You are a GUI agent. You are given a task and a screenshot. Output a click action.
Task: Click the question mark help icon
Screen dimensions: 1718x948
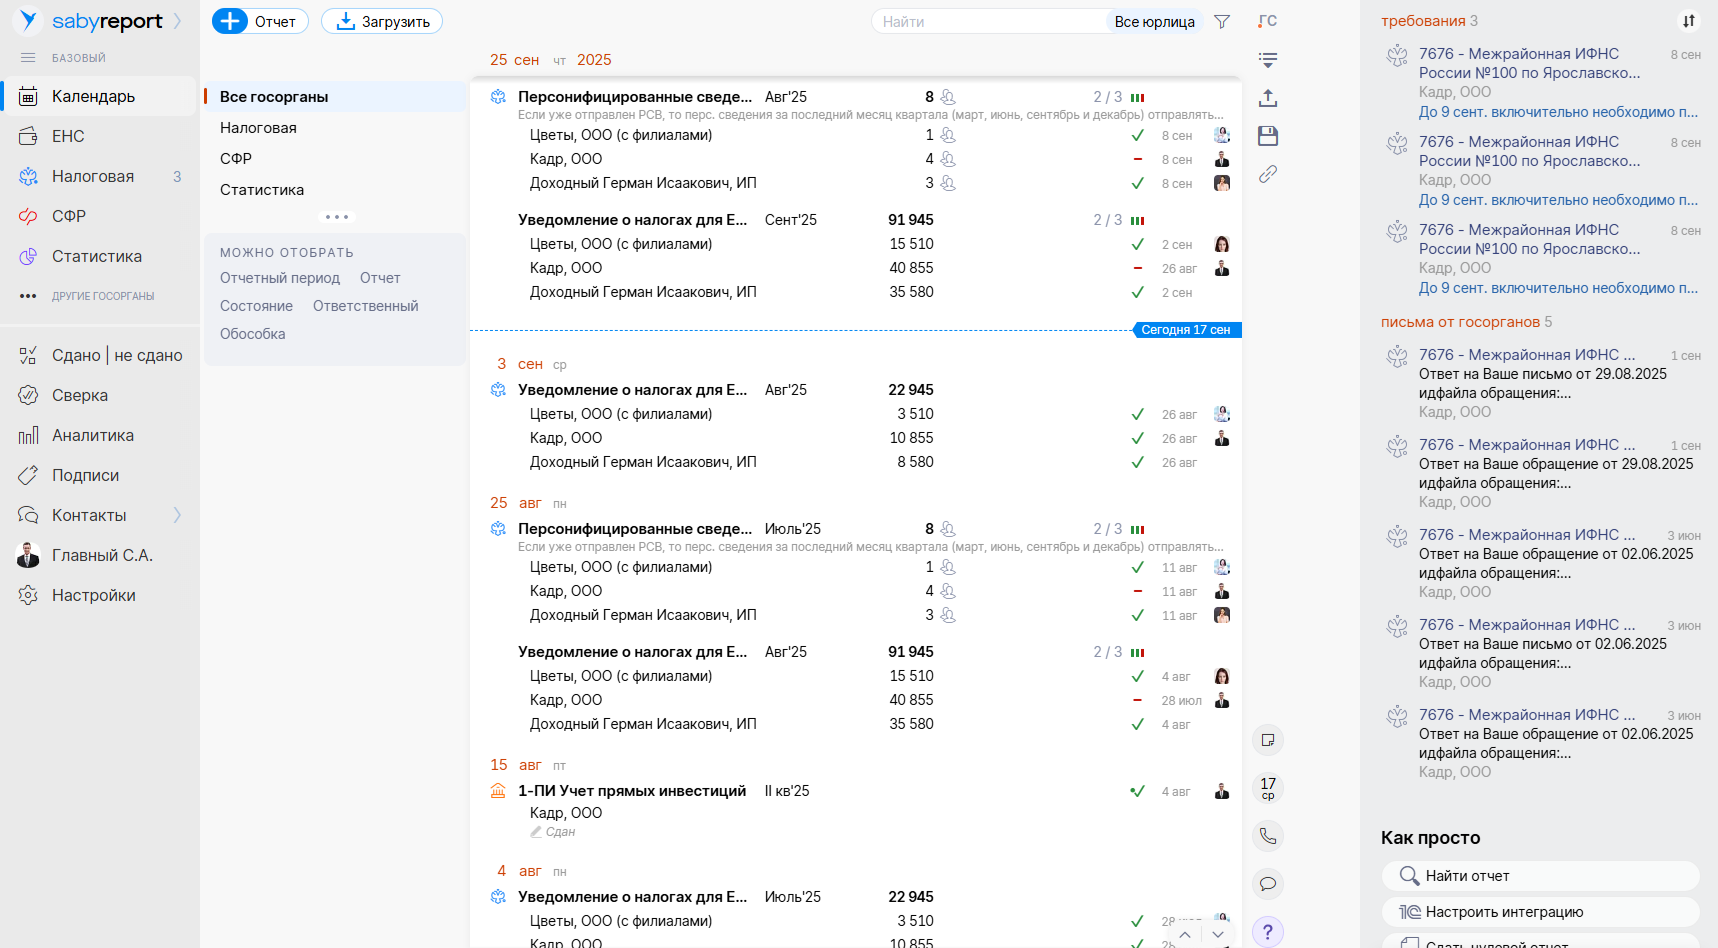coord(1268,932)
